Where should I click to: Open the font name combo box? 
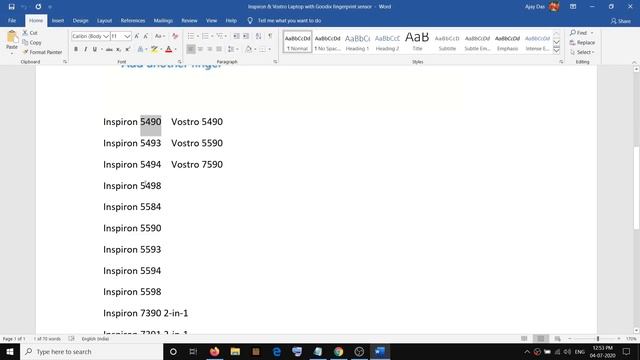[x=90, y=36]
